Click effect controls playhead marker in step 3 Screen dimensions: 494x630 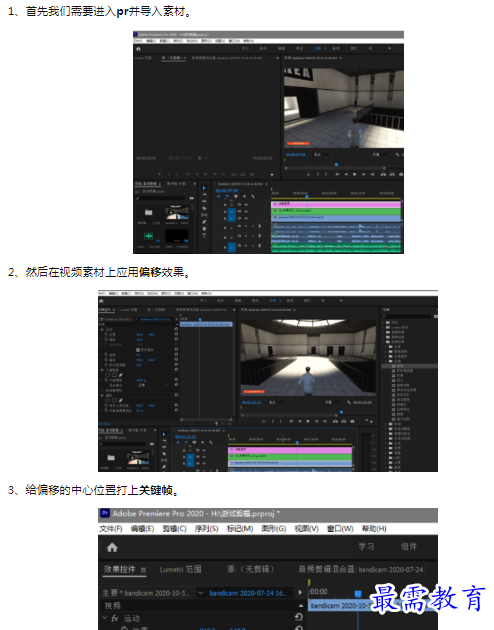[358, 594]
